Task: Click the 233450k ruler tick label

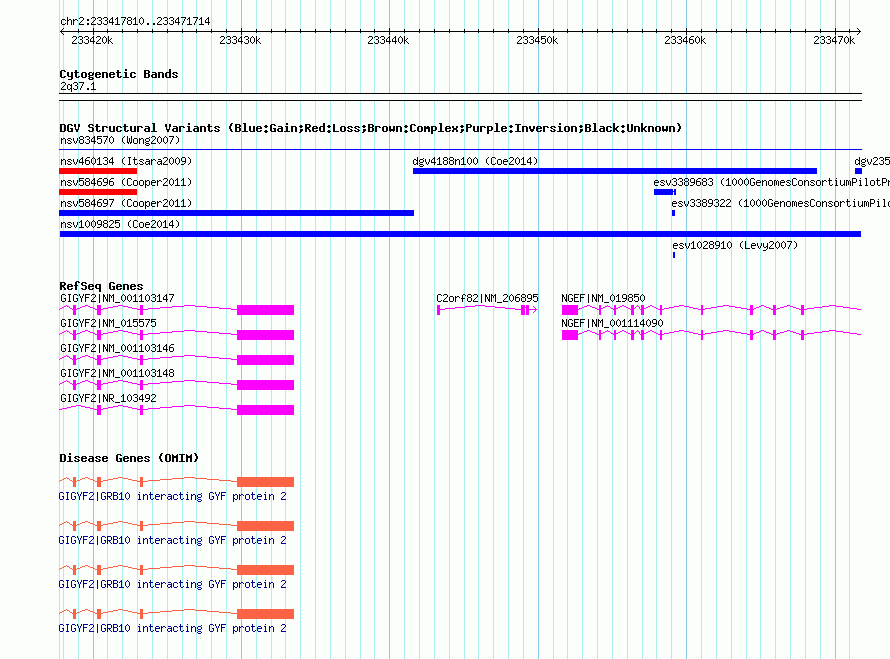Action: point(537,40)
